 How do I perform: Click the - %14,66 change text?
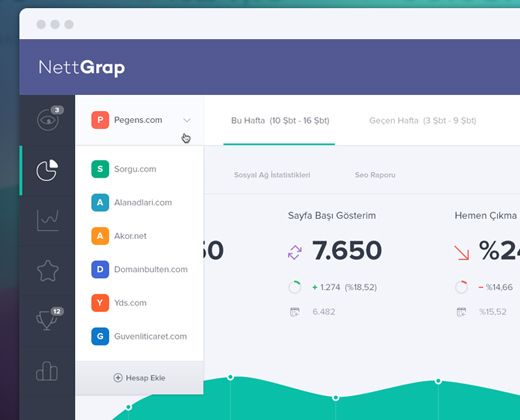[495, 287]
